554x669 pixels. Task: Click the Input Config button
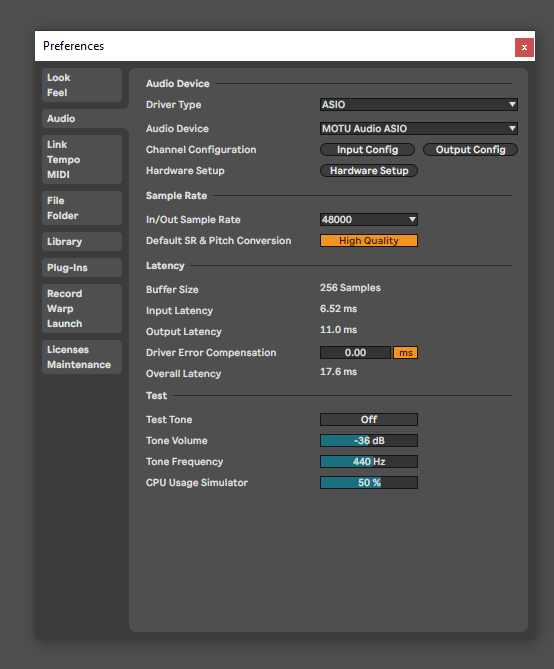[367, 150]
